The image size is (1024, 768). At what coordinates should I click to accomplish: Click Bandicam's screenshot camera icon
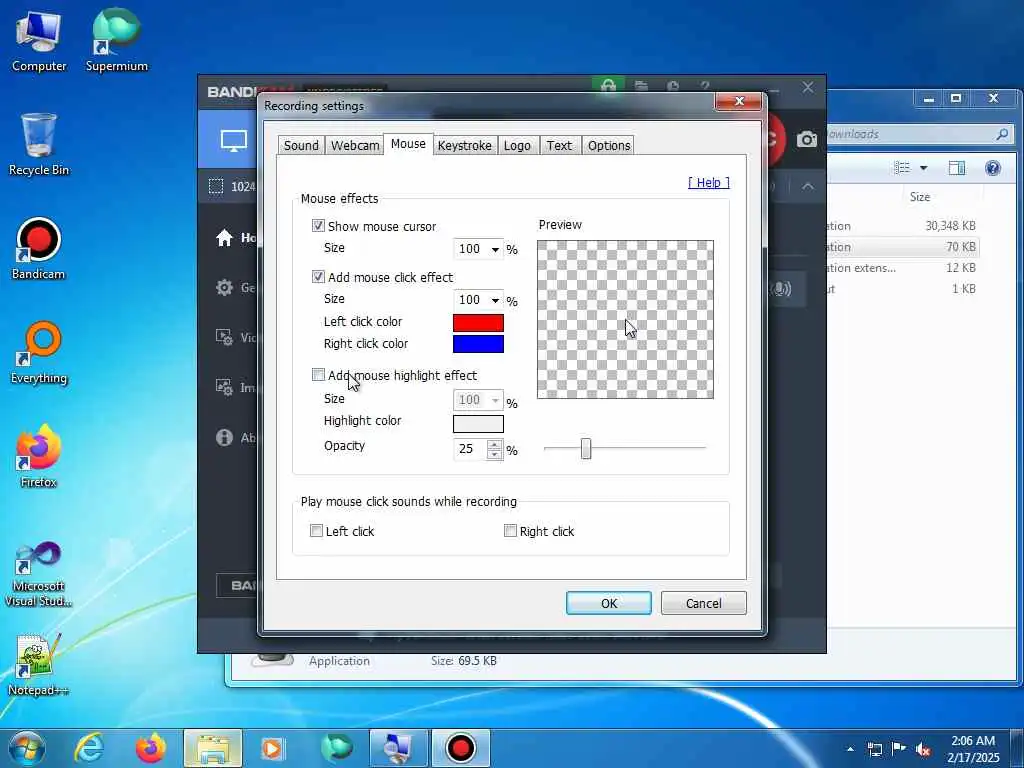pos(807,139)
